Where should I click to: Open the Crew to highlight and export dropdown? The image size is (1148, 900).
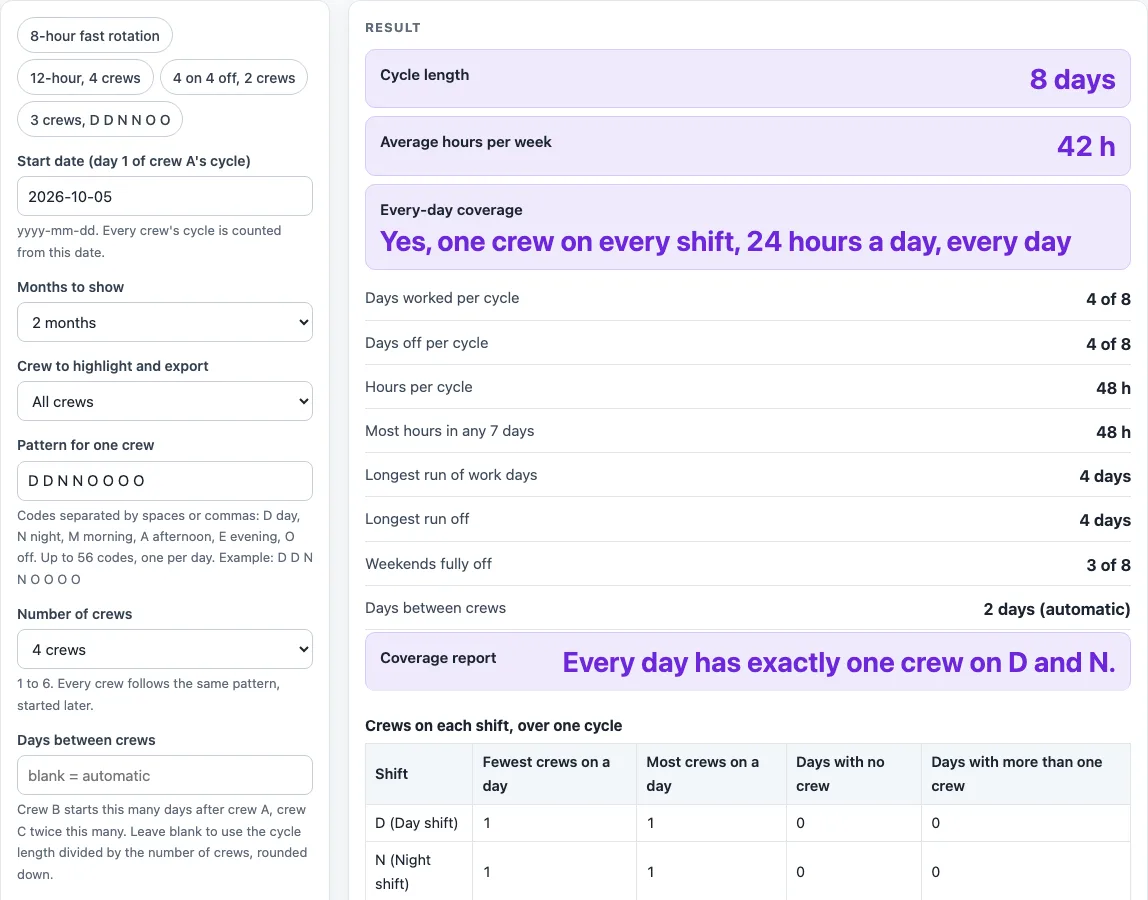[165, 401]
